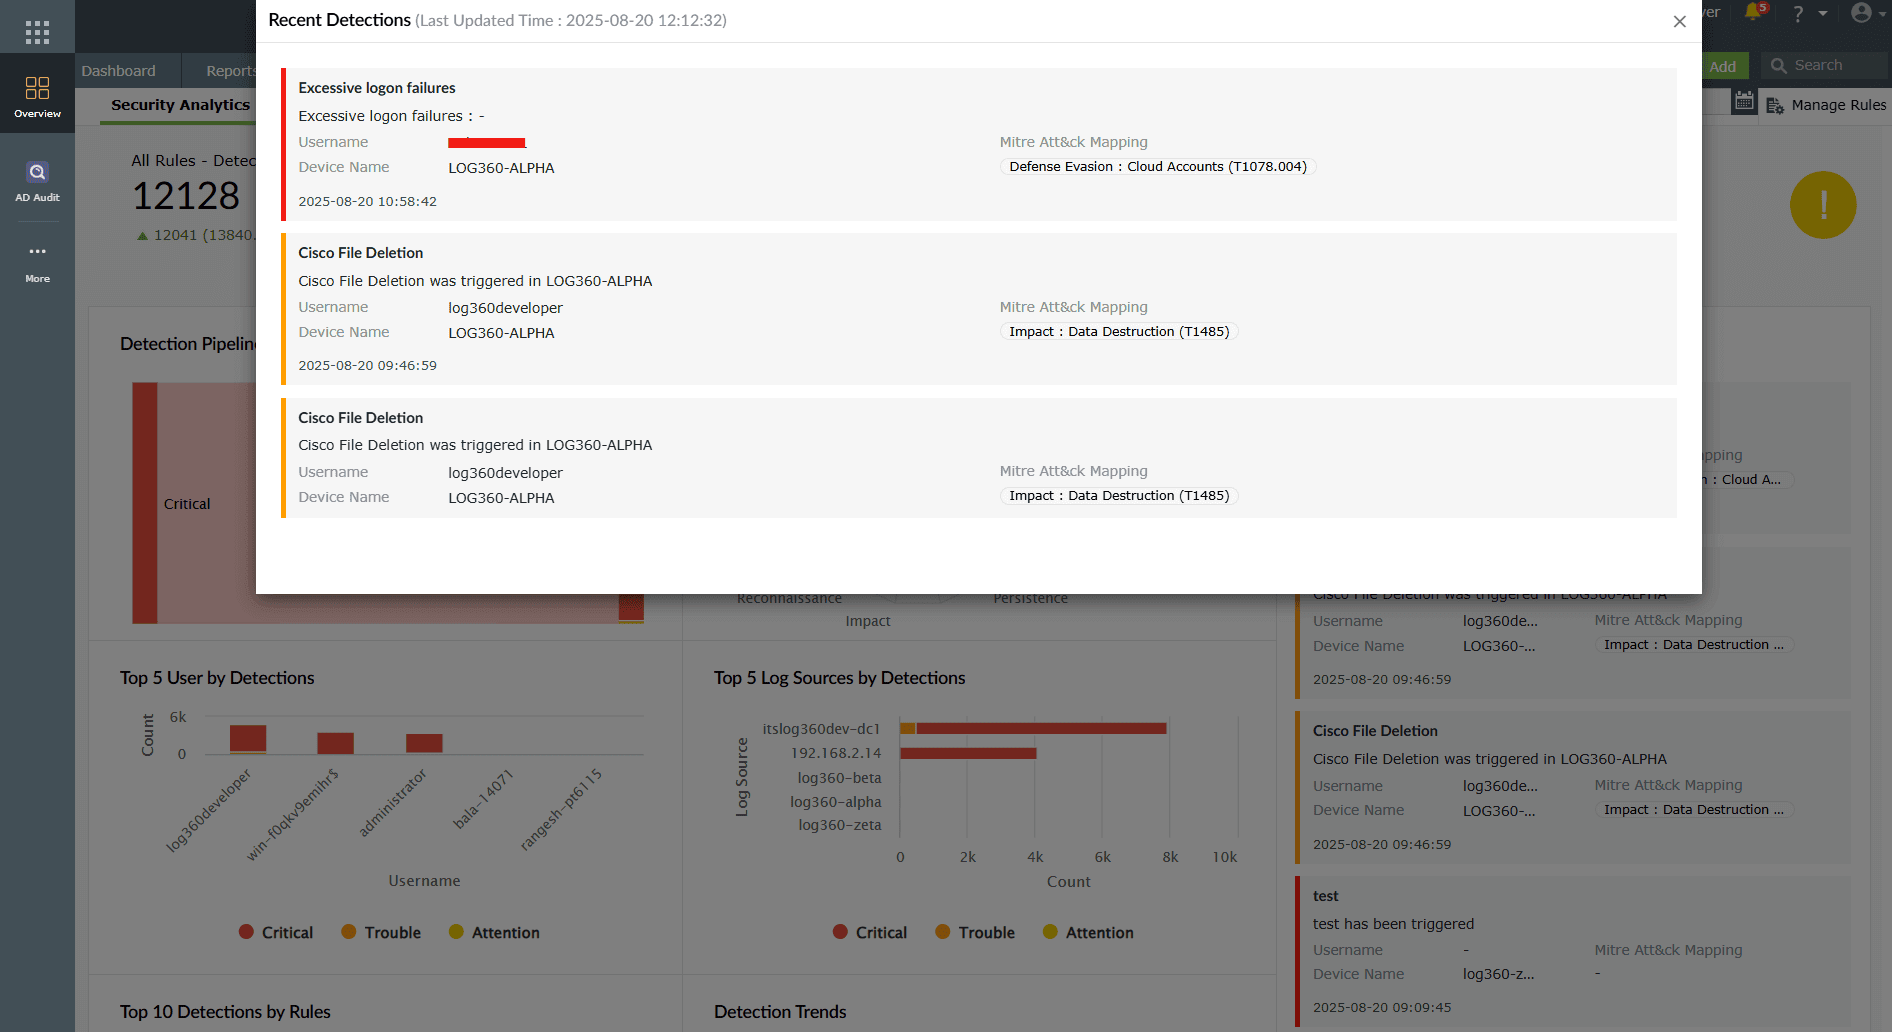Select the AD Audit sidebar icon
This screenshot has height=1032, width=1892.
coord(37,180)
